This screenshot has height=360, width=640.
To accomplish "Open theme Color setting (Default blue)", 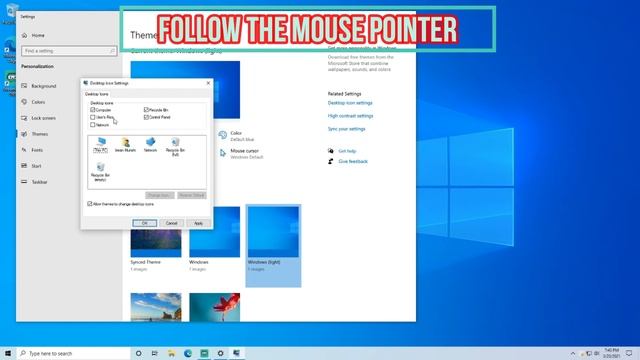I will [236, 136].
